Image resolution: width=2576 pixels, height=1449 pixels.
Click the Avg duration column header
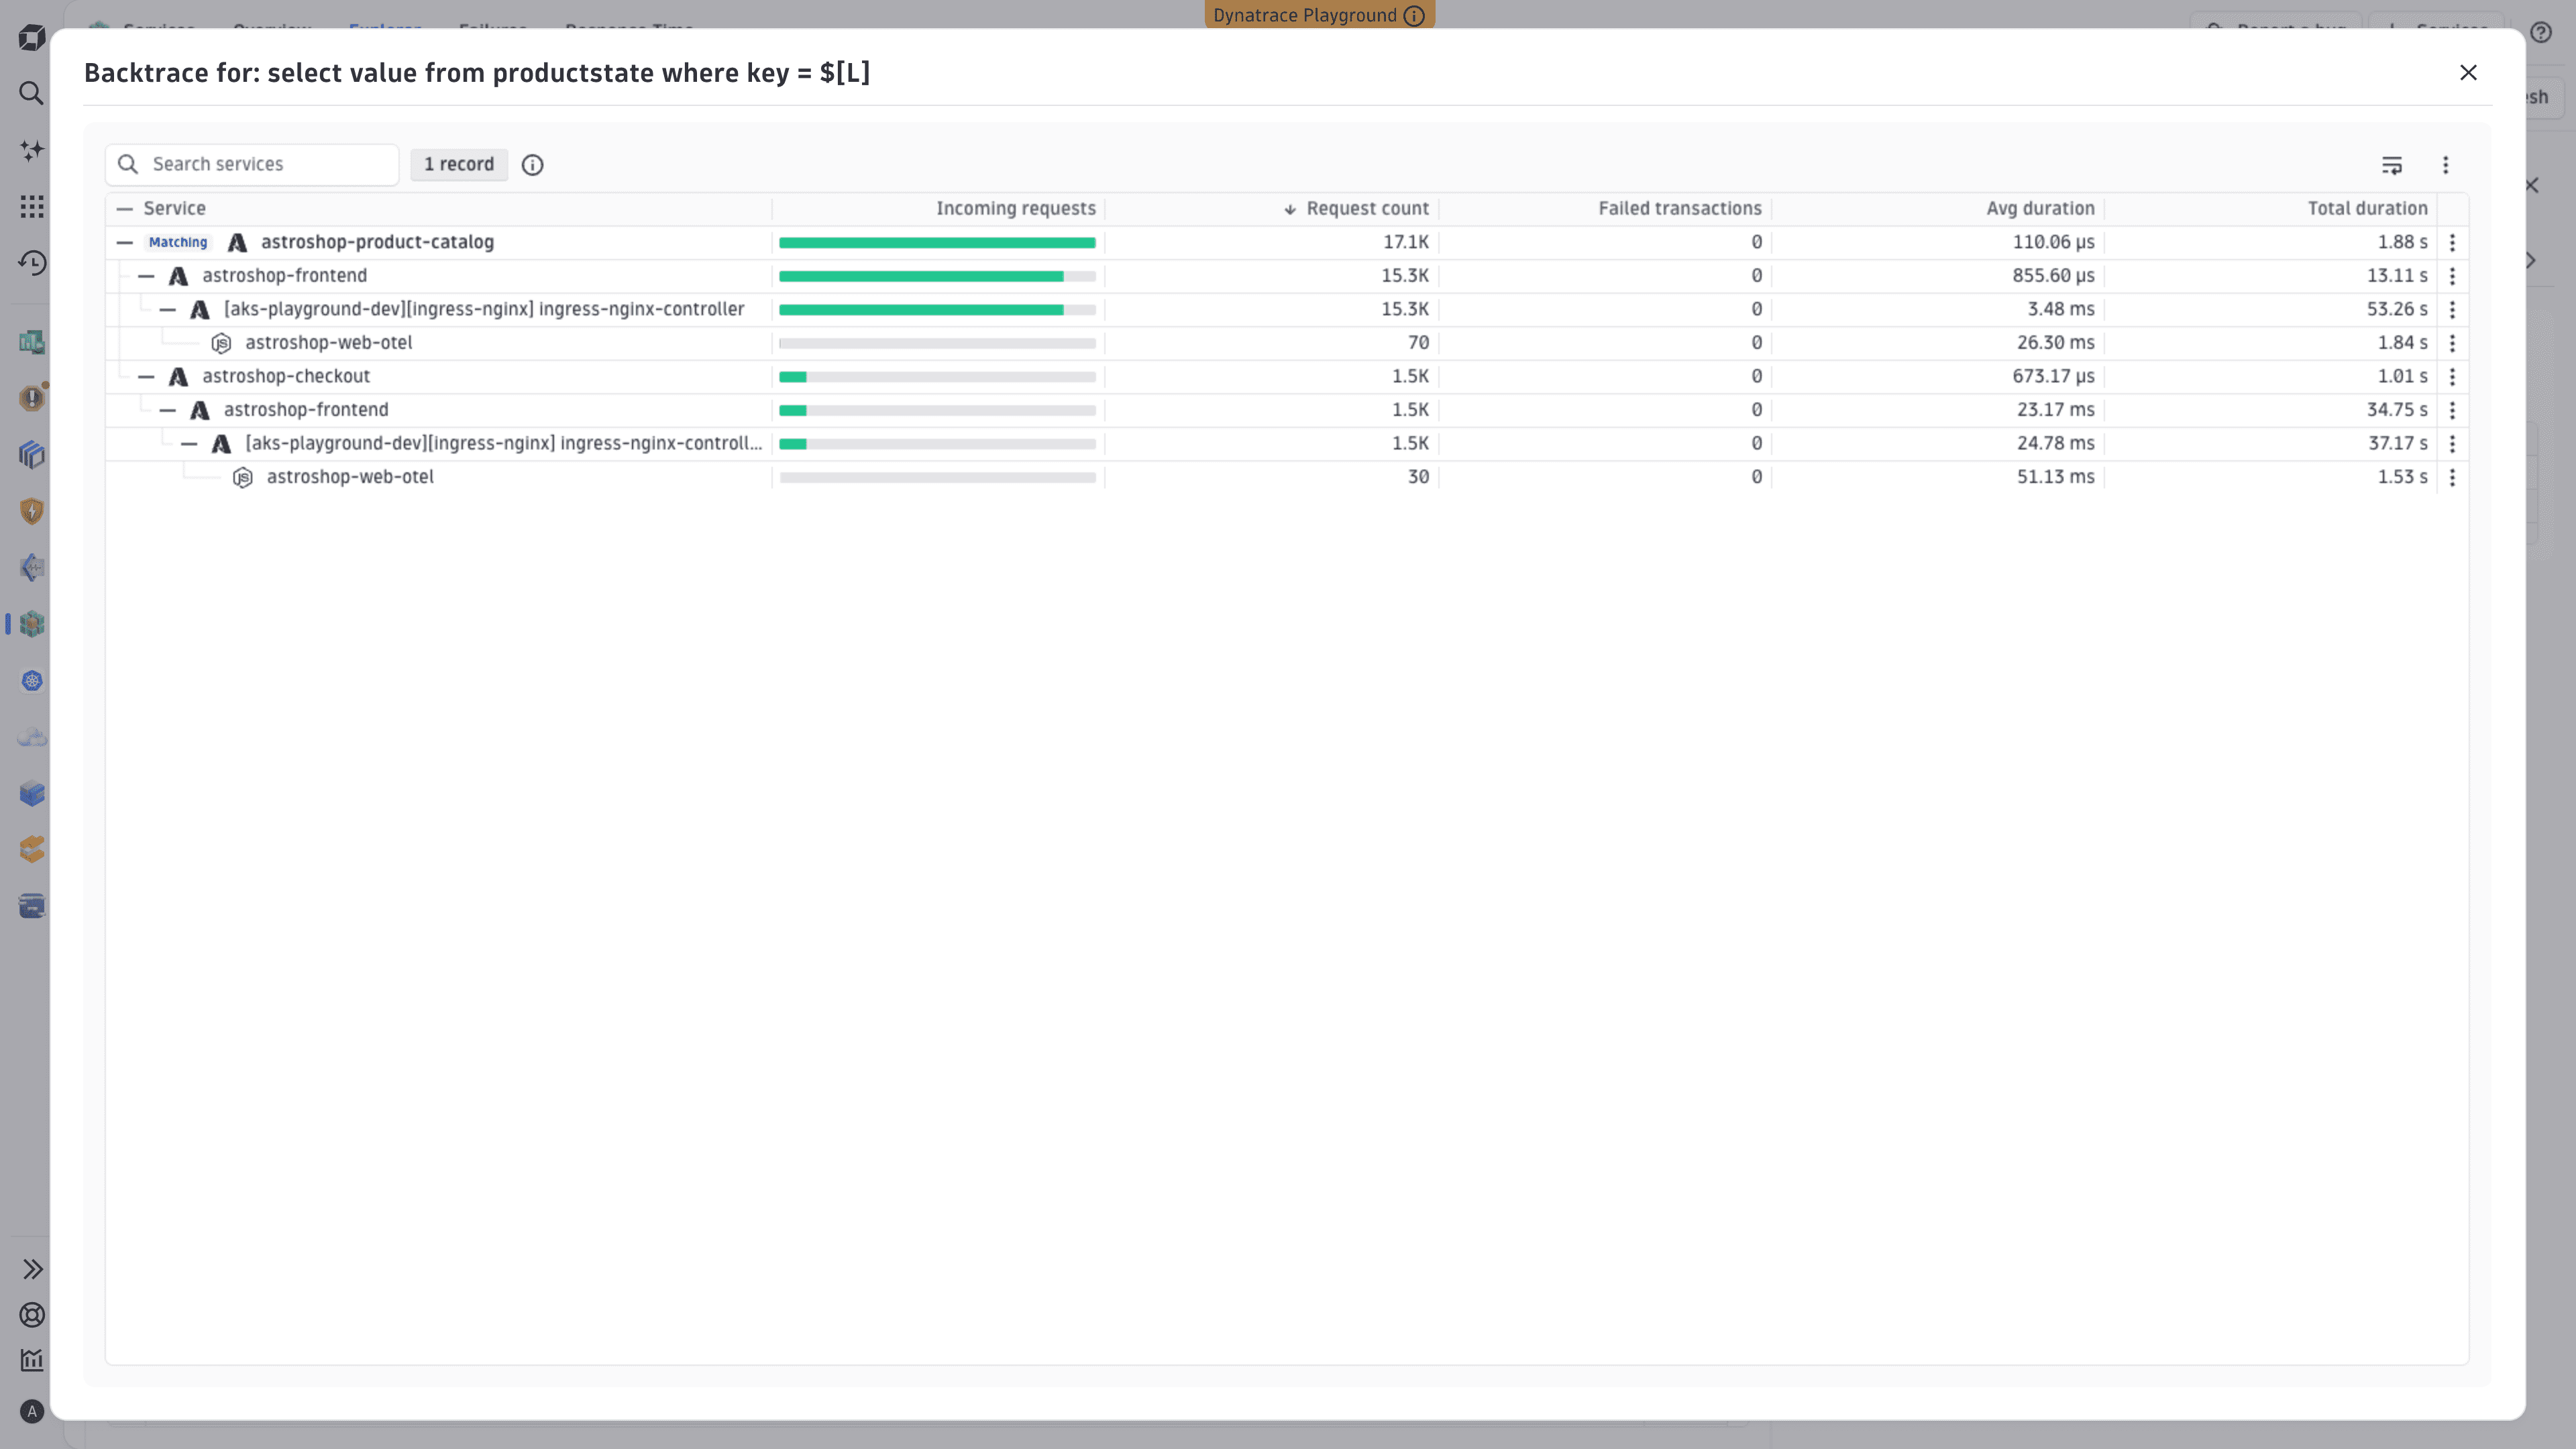(x=2040, y=209)
